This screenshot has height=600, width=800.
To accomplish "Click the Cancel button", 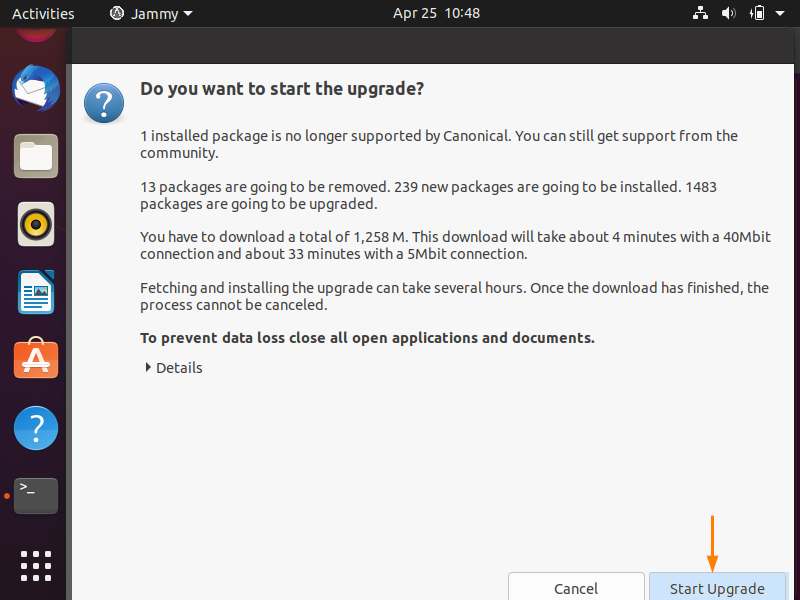I will [576, 588].
